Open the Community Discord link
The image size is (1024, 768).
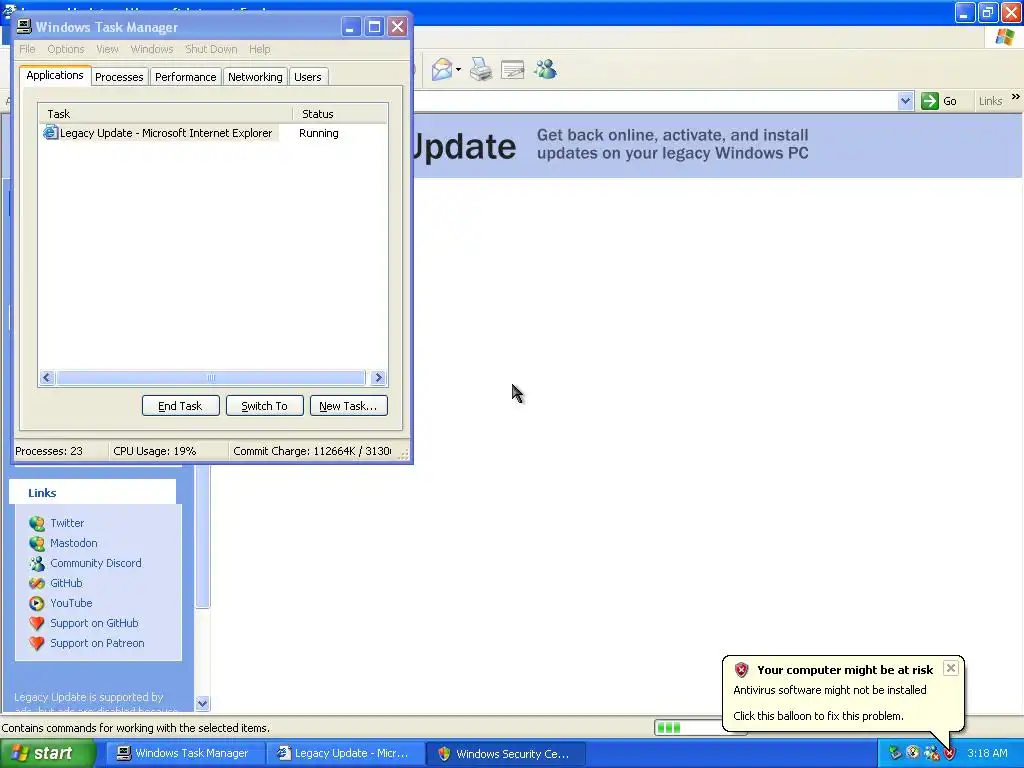point(96,563)
